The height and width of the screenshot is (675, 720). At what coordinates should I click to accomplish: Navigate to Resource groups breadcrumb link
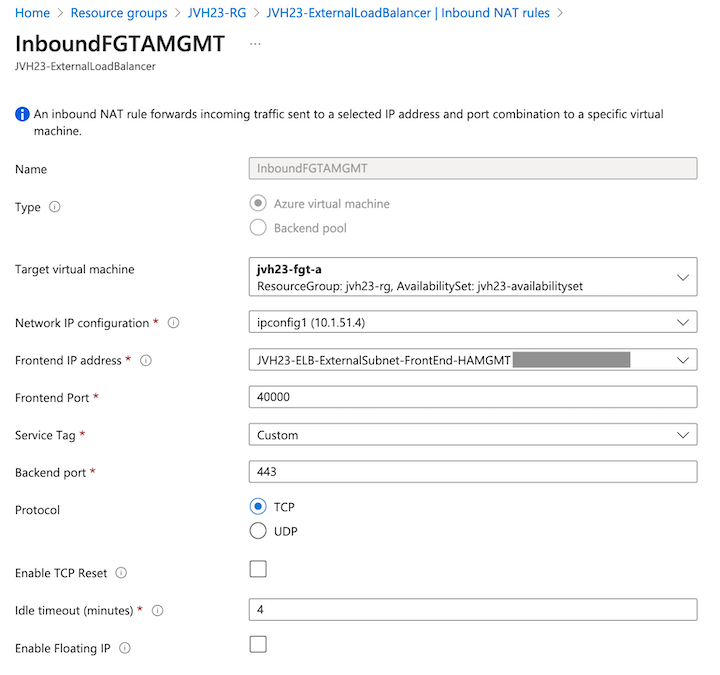(x=119, y=13)
